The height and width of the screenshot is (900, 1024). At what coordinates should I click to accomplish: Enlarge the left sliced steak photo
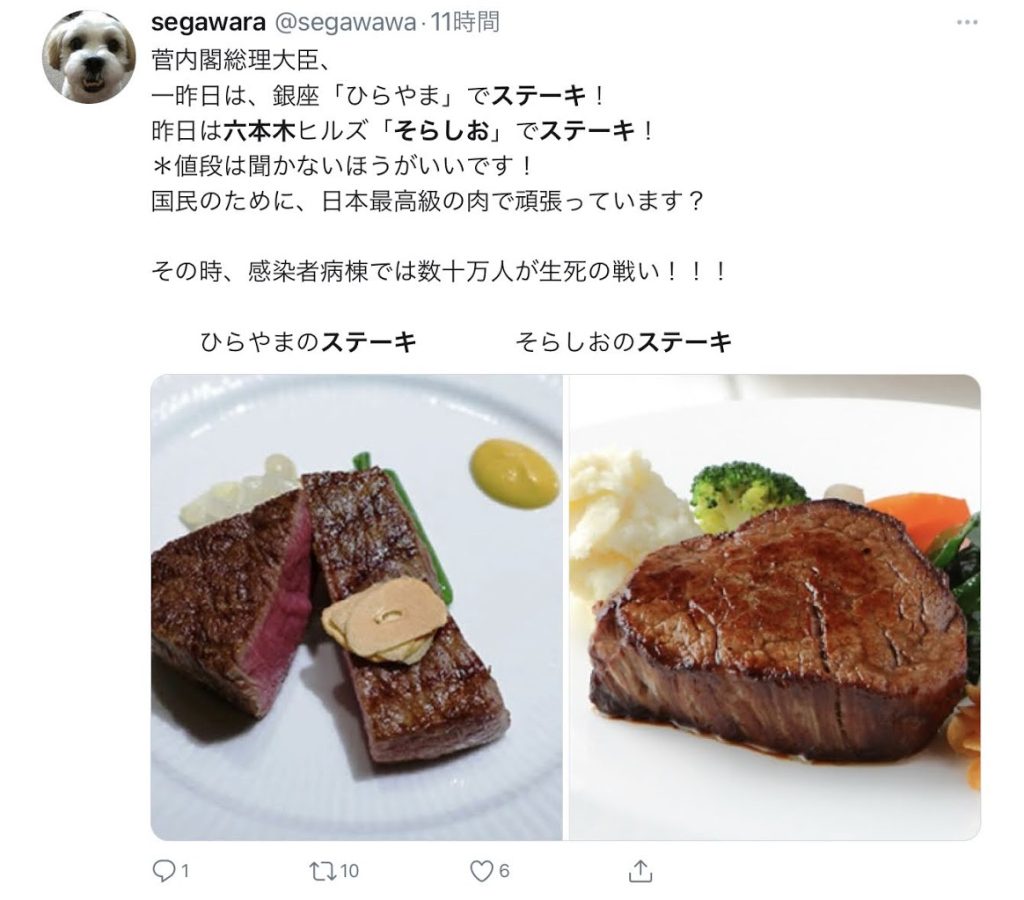[x=357, y=607]
